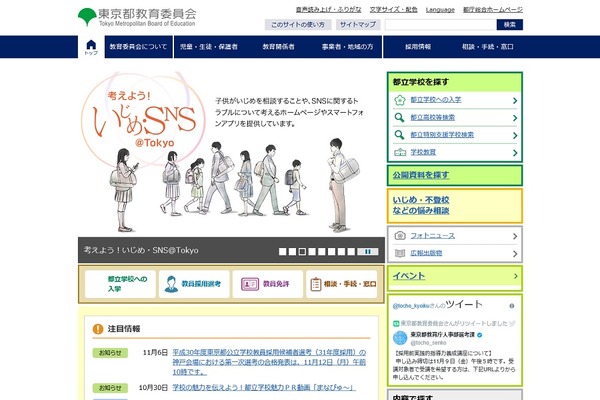Go to the Top home icon

click(x=91, y=47)
